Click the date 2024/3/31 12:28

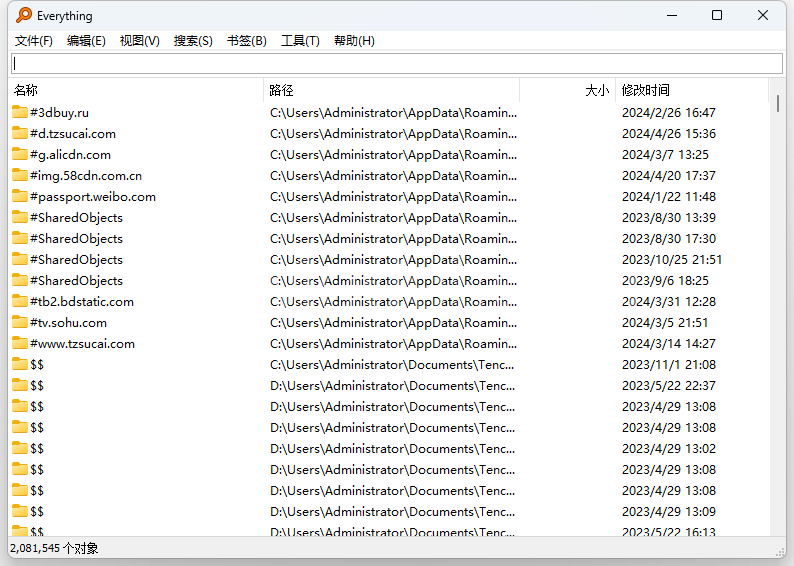(x=668, y=302)
